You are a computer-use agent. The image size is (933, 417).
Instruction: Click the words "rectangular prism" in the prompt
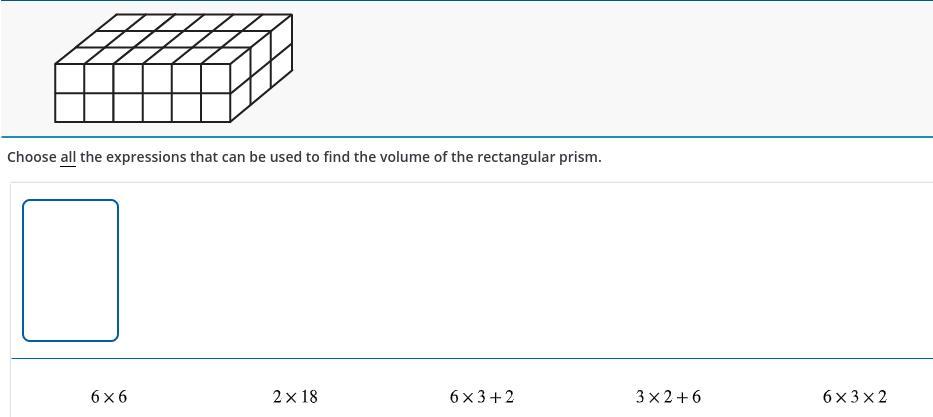pyautogui.click(x=539, y=158)
